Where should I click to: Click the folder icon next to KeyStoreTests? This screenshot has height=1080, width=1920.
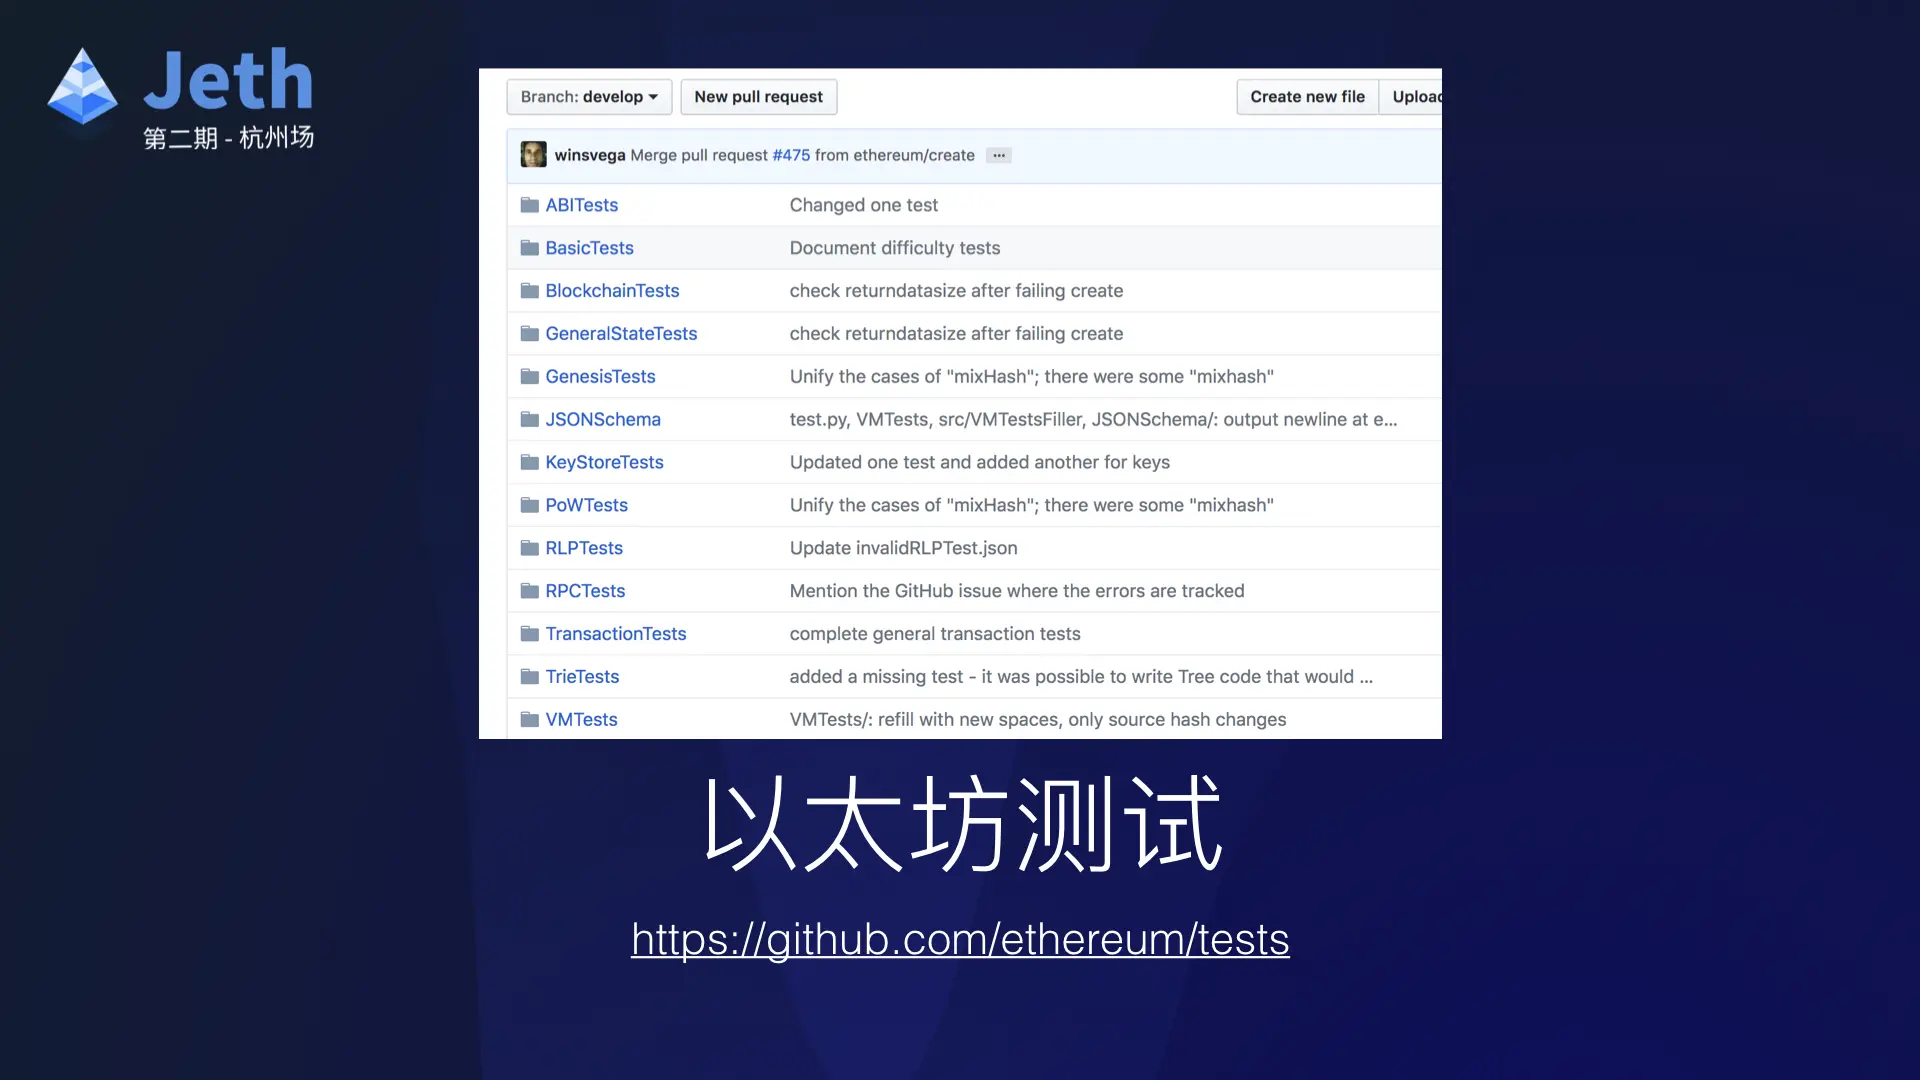pyautogui.click(x=529, y=462)
